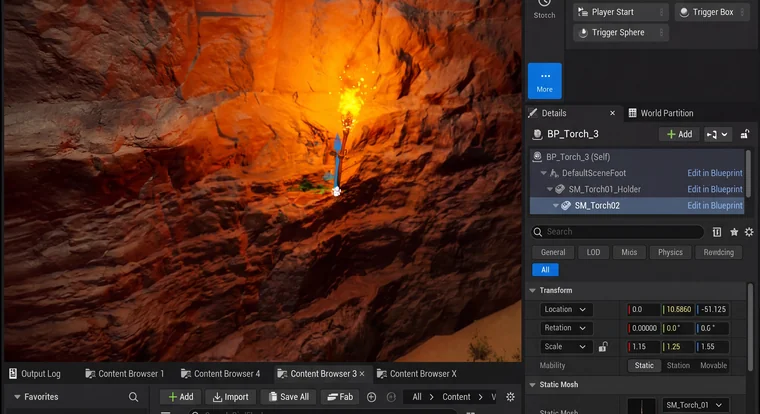Open Fab from Content Browser toolbar

pyautogui.click(x=340, y=397)
